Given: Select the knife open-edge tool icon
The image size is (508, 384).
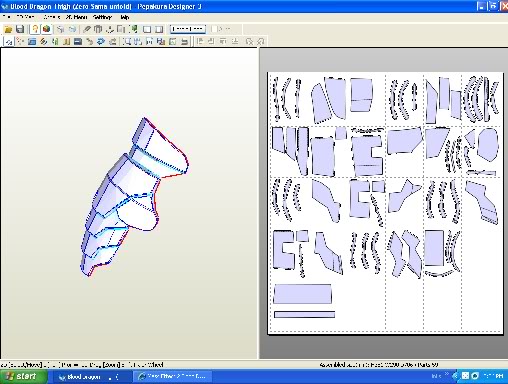Looking at the screenshot, I should [87, 29].
